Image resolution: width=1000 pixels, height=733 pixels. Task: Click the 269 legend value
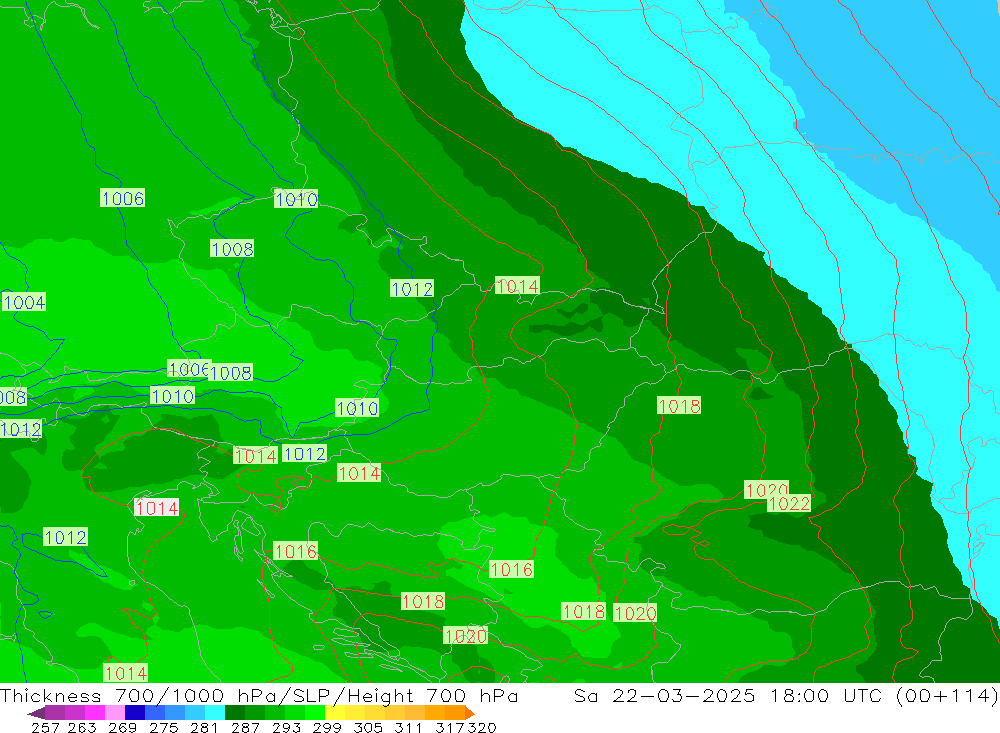[x=122, y=727]
